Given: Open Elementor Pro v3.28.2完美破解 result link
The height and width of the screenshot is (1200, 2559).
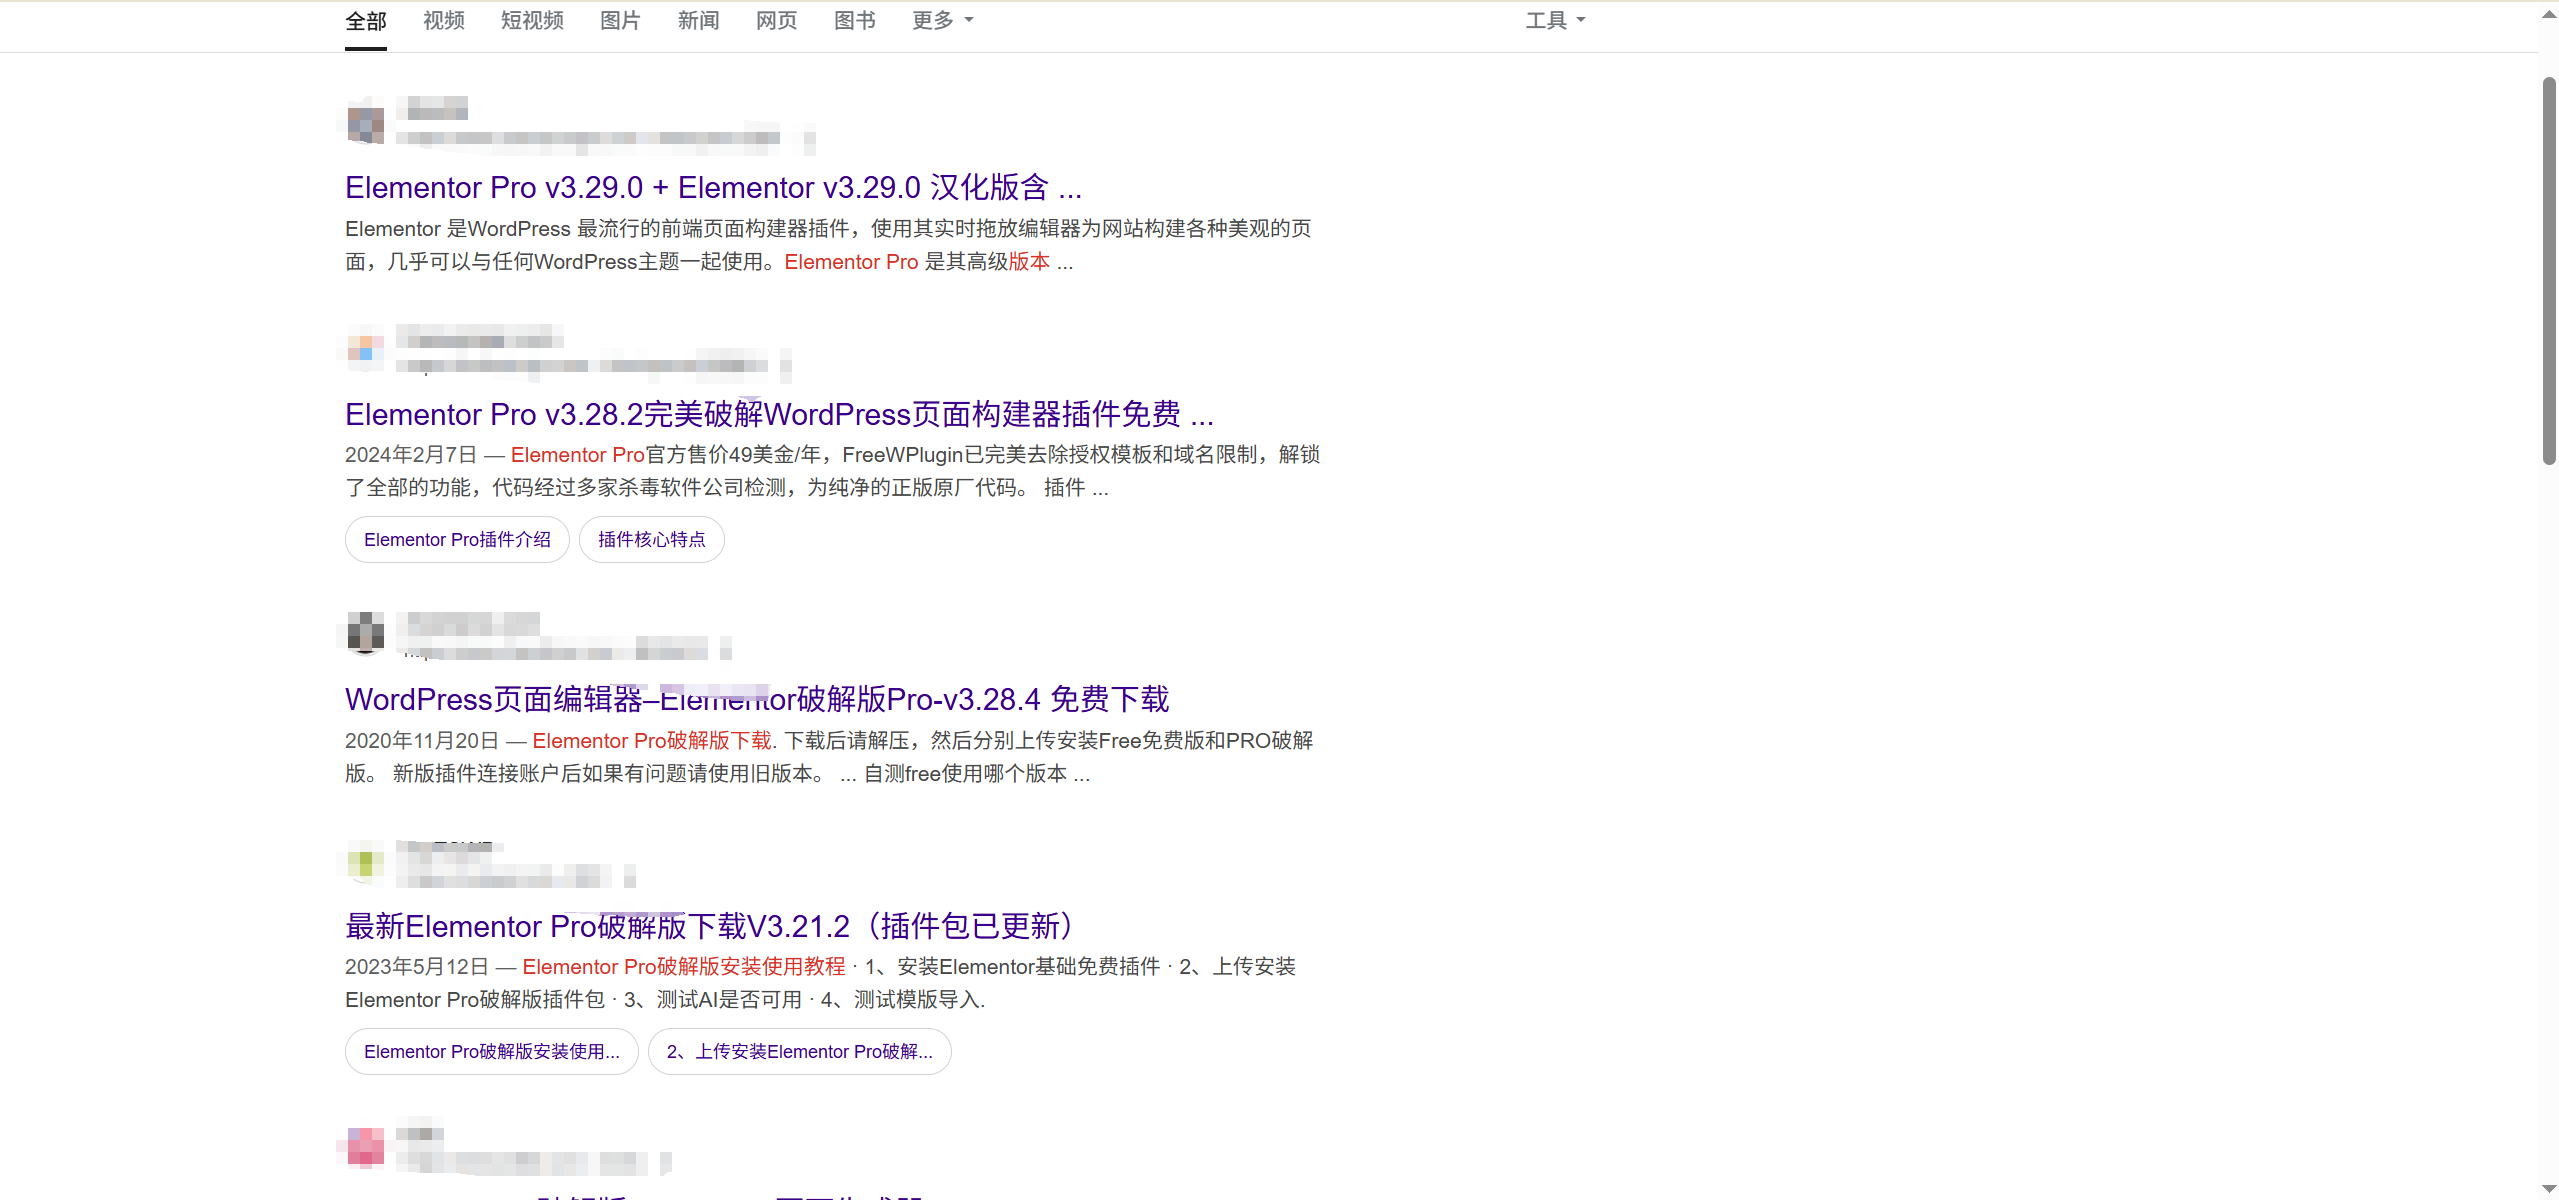Looking at the screenshot, I should [779, 414].
